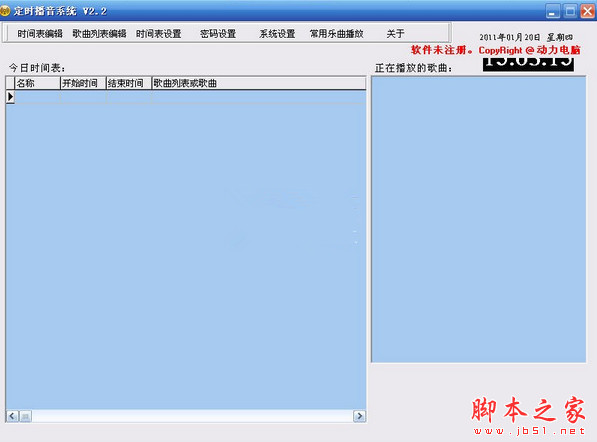Open the 关于 menu

pyautogui.click(x=396, y=34)
